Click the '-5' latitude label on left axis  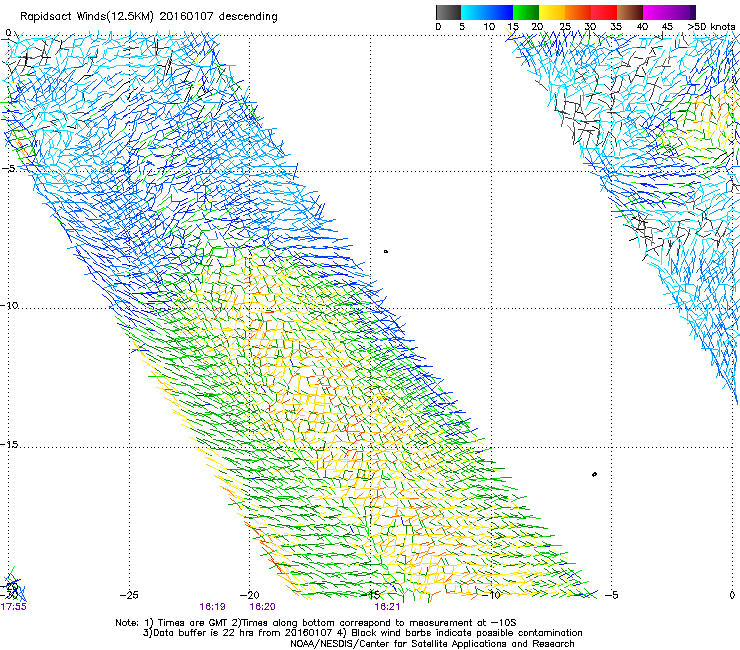[8, 168]
